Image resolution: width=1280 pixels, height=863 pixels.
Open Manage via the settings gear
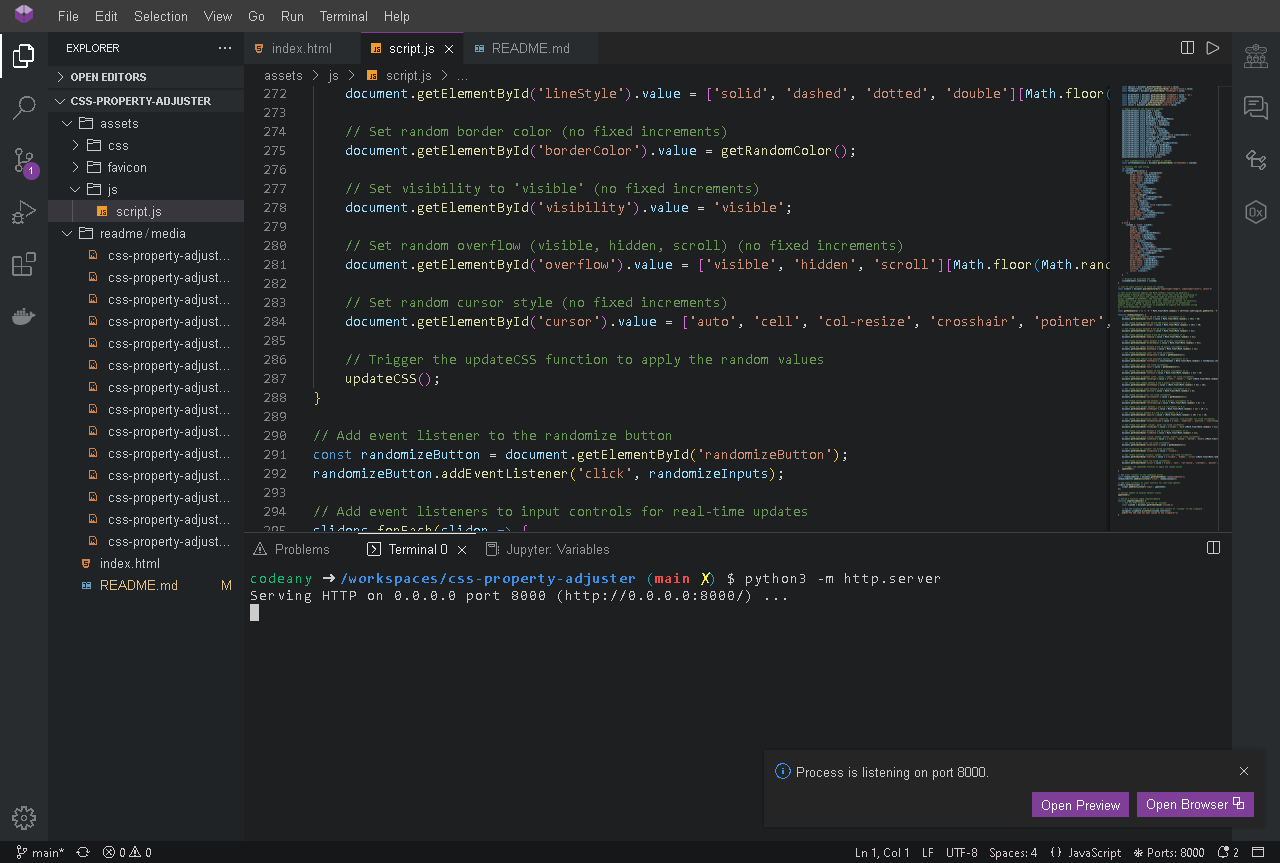(x=24, y=817)
